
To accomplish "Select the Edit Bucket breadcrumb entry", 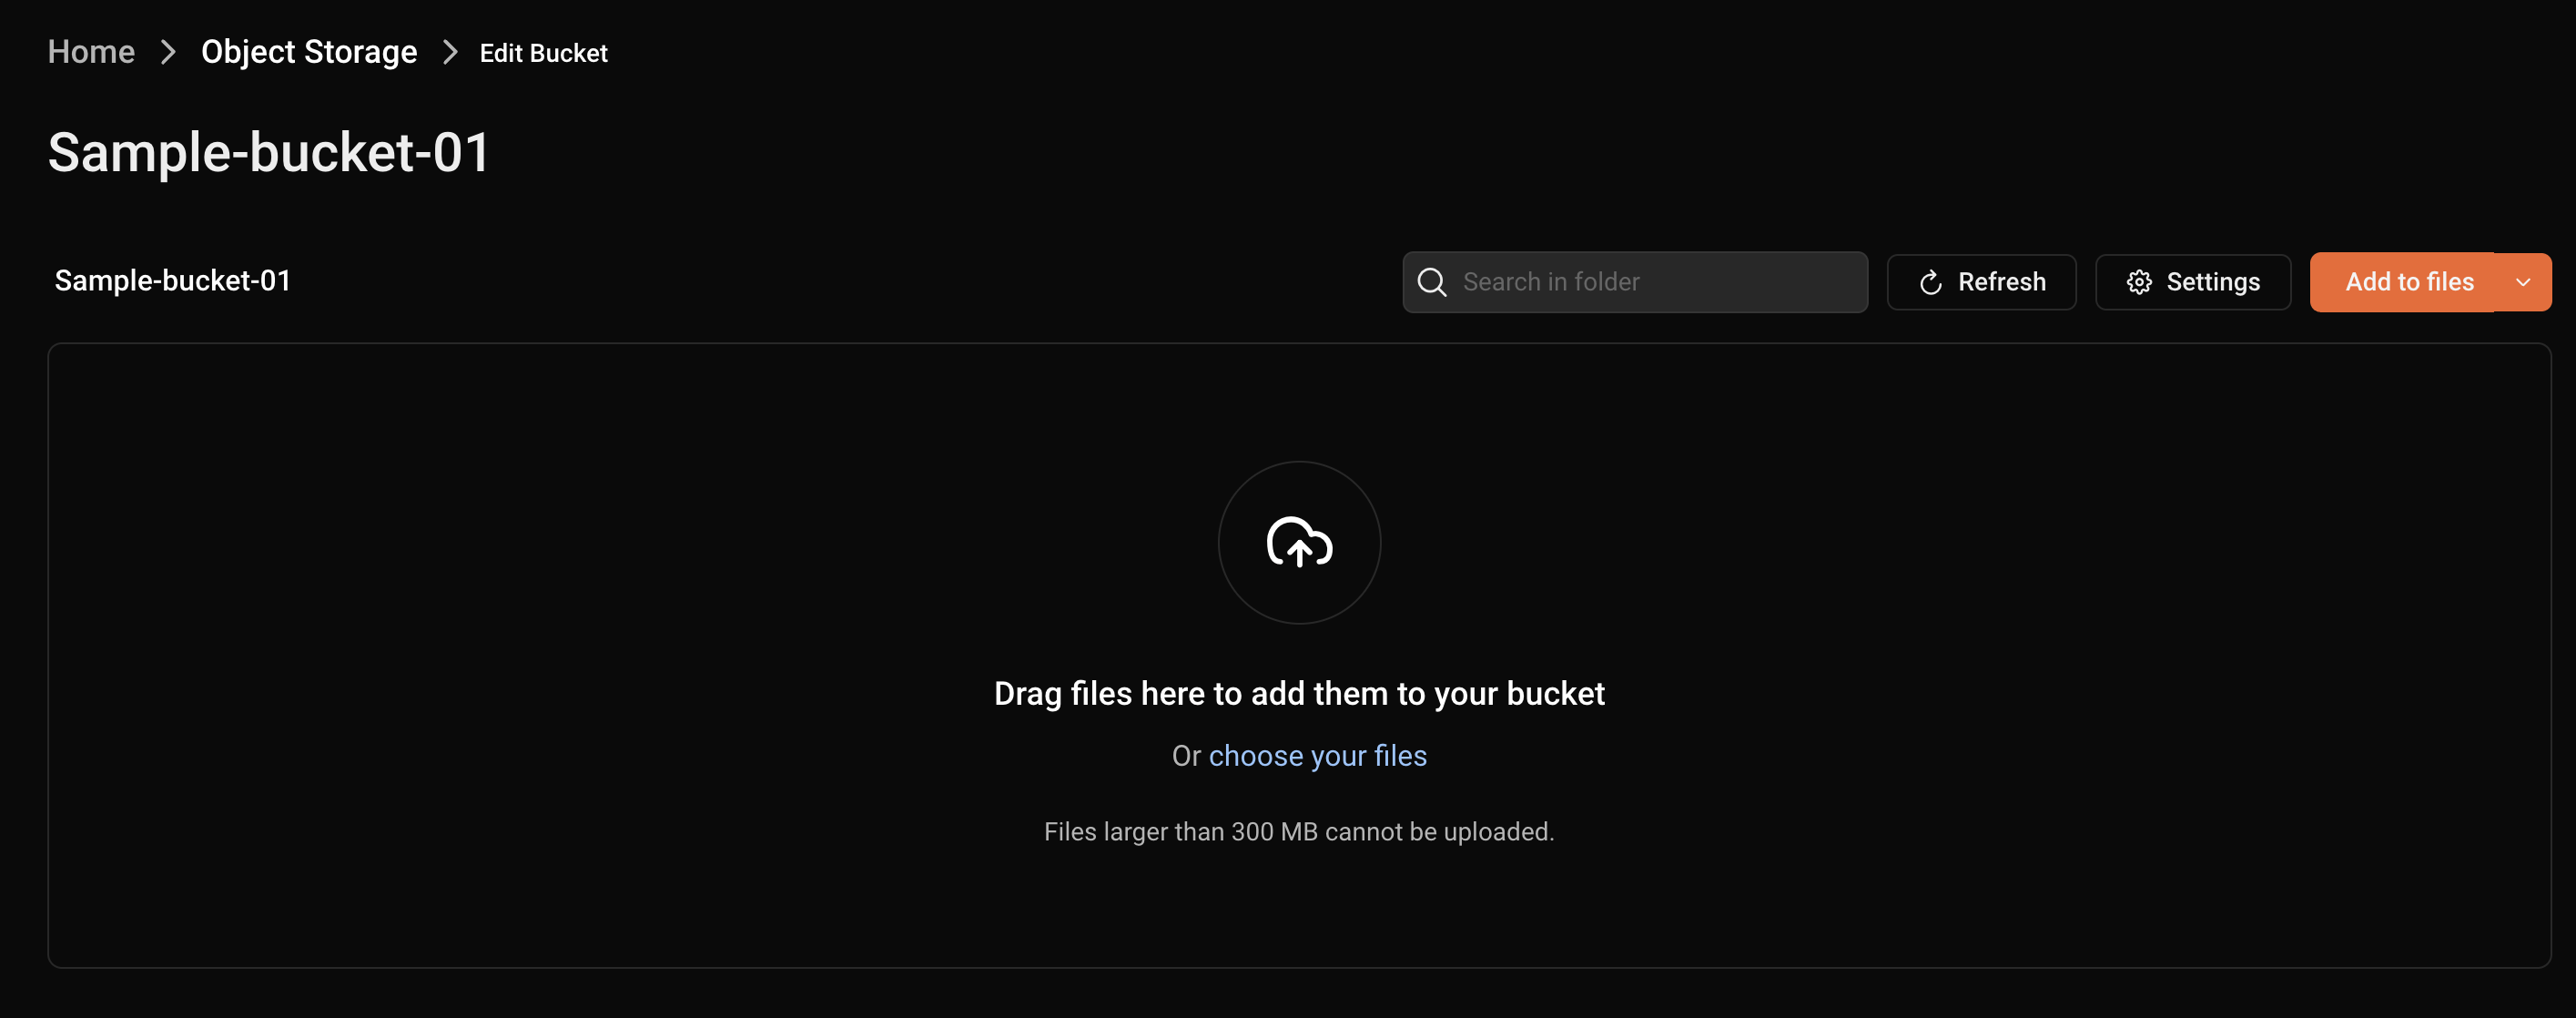I will [543, 52].
